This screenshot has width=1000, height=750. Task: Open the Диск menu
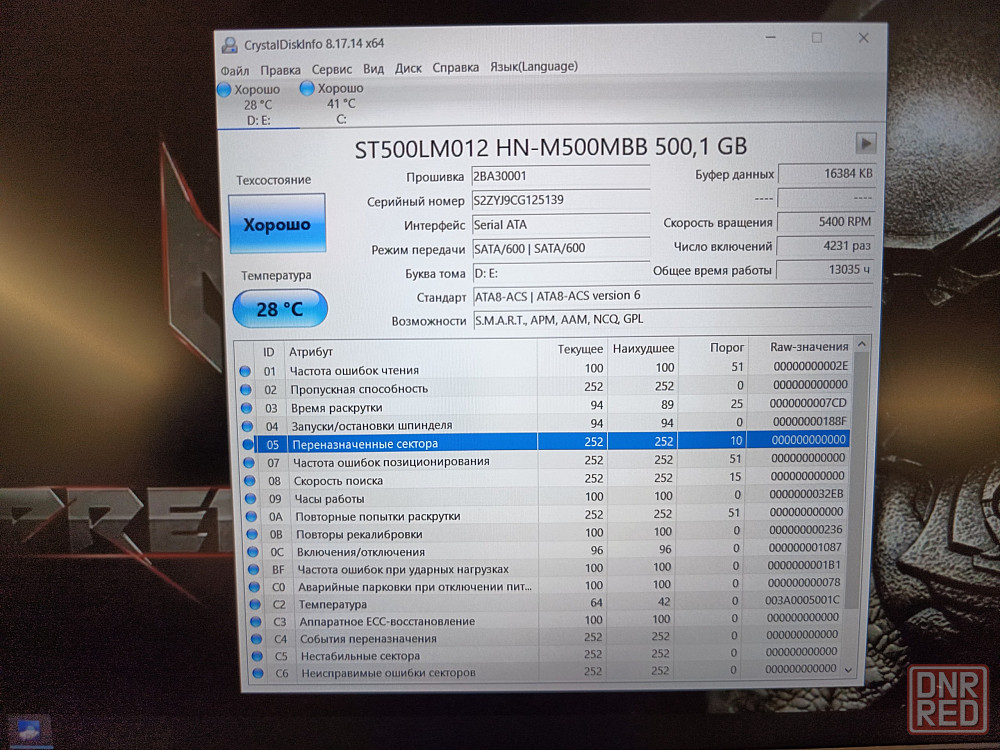point(408,69)
